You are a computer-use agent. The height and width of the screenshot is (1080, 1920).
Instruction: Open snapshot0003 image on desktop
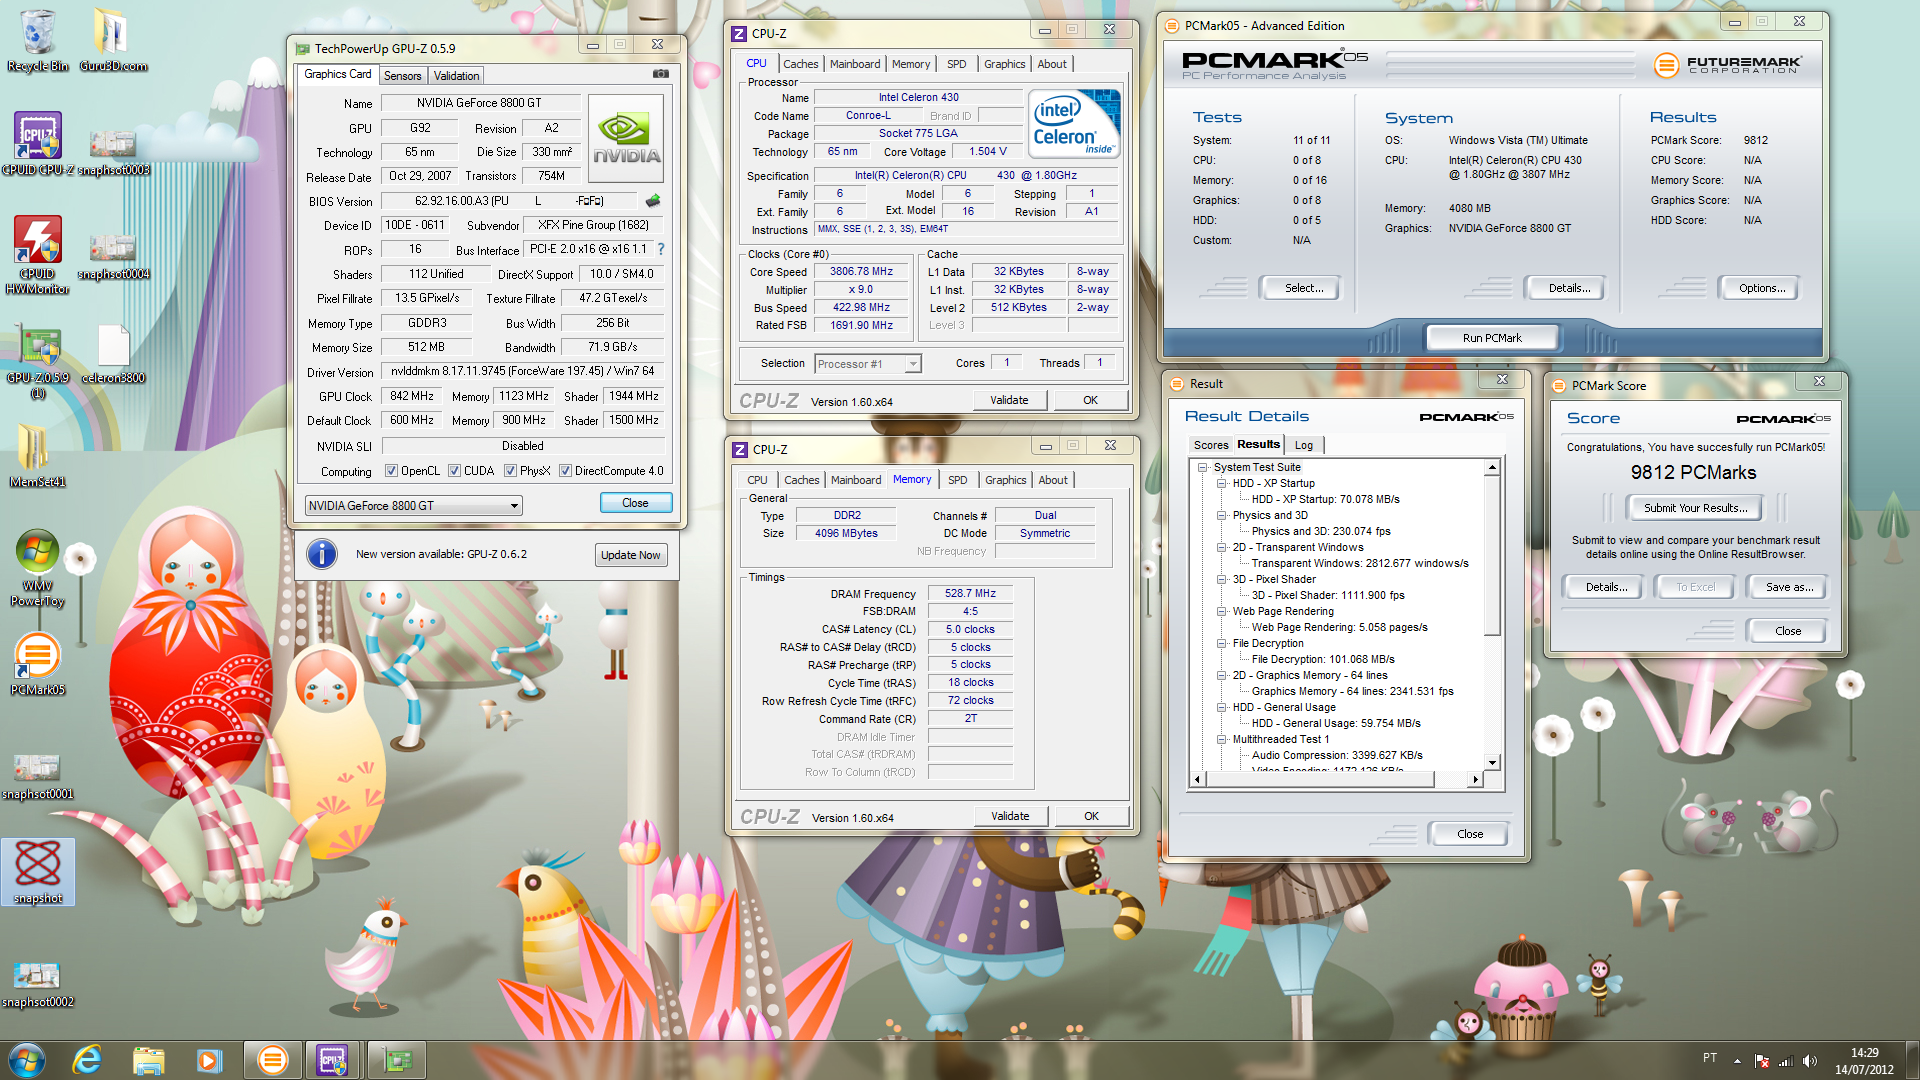click(113, 153)
